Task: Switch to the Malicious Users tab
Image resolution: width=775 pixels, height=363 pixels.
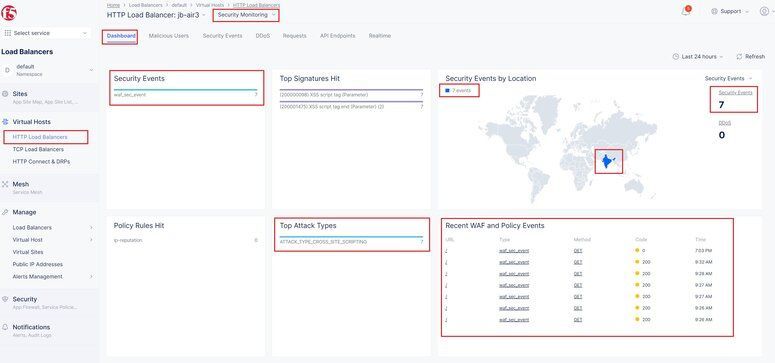Action: pyautogui.click(x=169, y=36)
